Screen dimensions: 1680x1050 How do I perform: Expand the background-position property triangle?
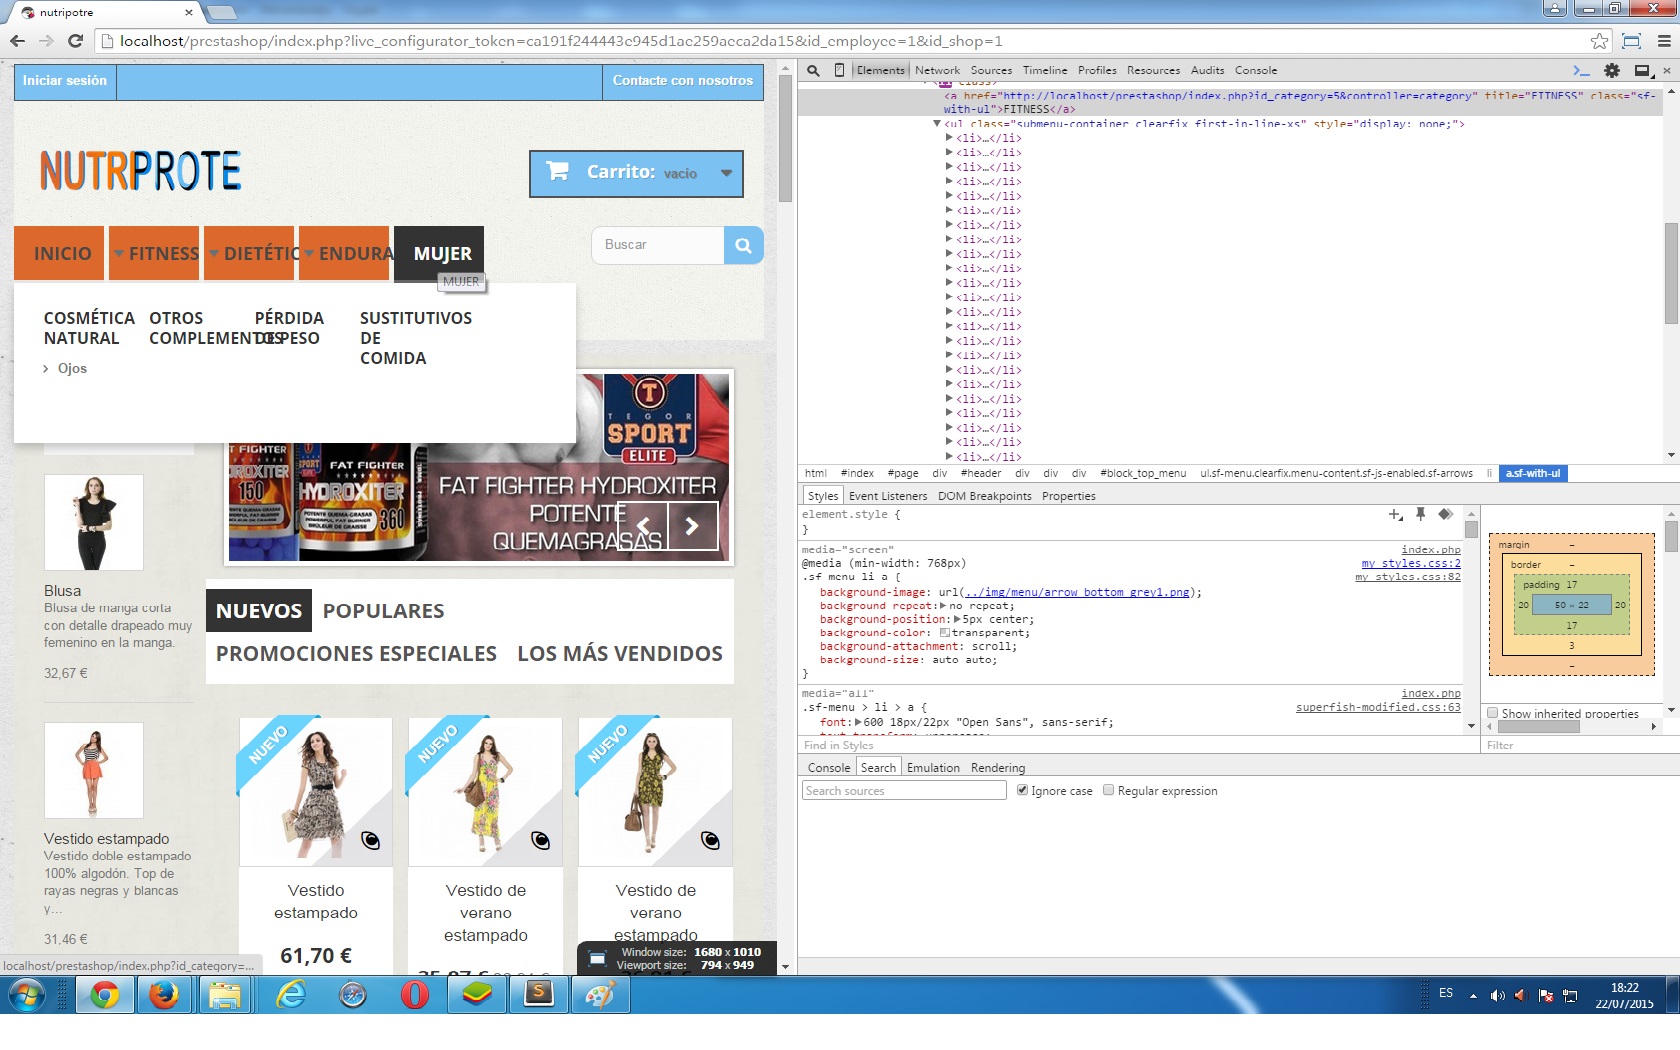(957, 619)
